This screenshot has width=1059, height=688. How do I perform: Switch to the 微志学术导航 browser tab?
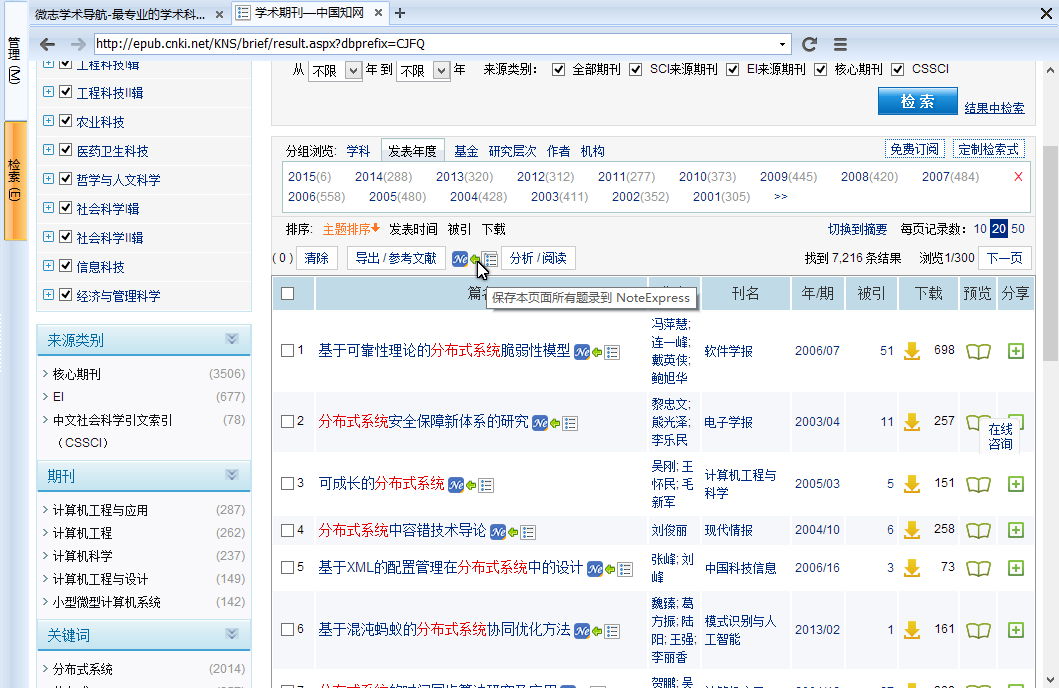(x=120, y=14)
